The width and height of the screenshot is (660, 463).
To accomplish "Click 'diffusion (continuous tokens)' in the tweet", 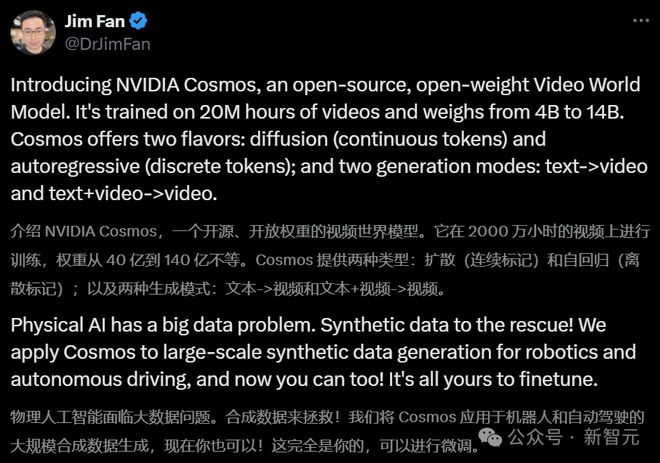I will pyautogui.click(x=379, y=139).
